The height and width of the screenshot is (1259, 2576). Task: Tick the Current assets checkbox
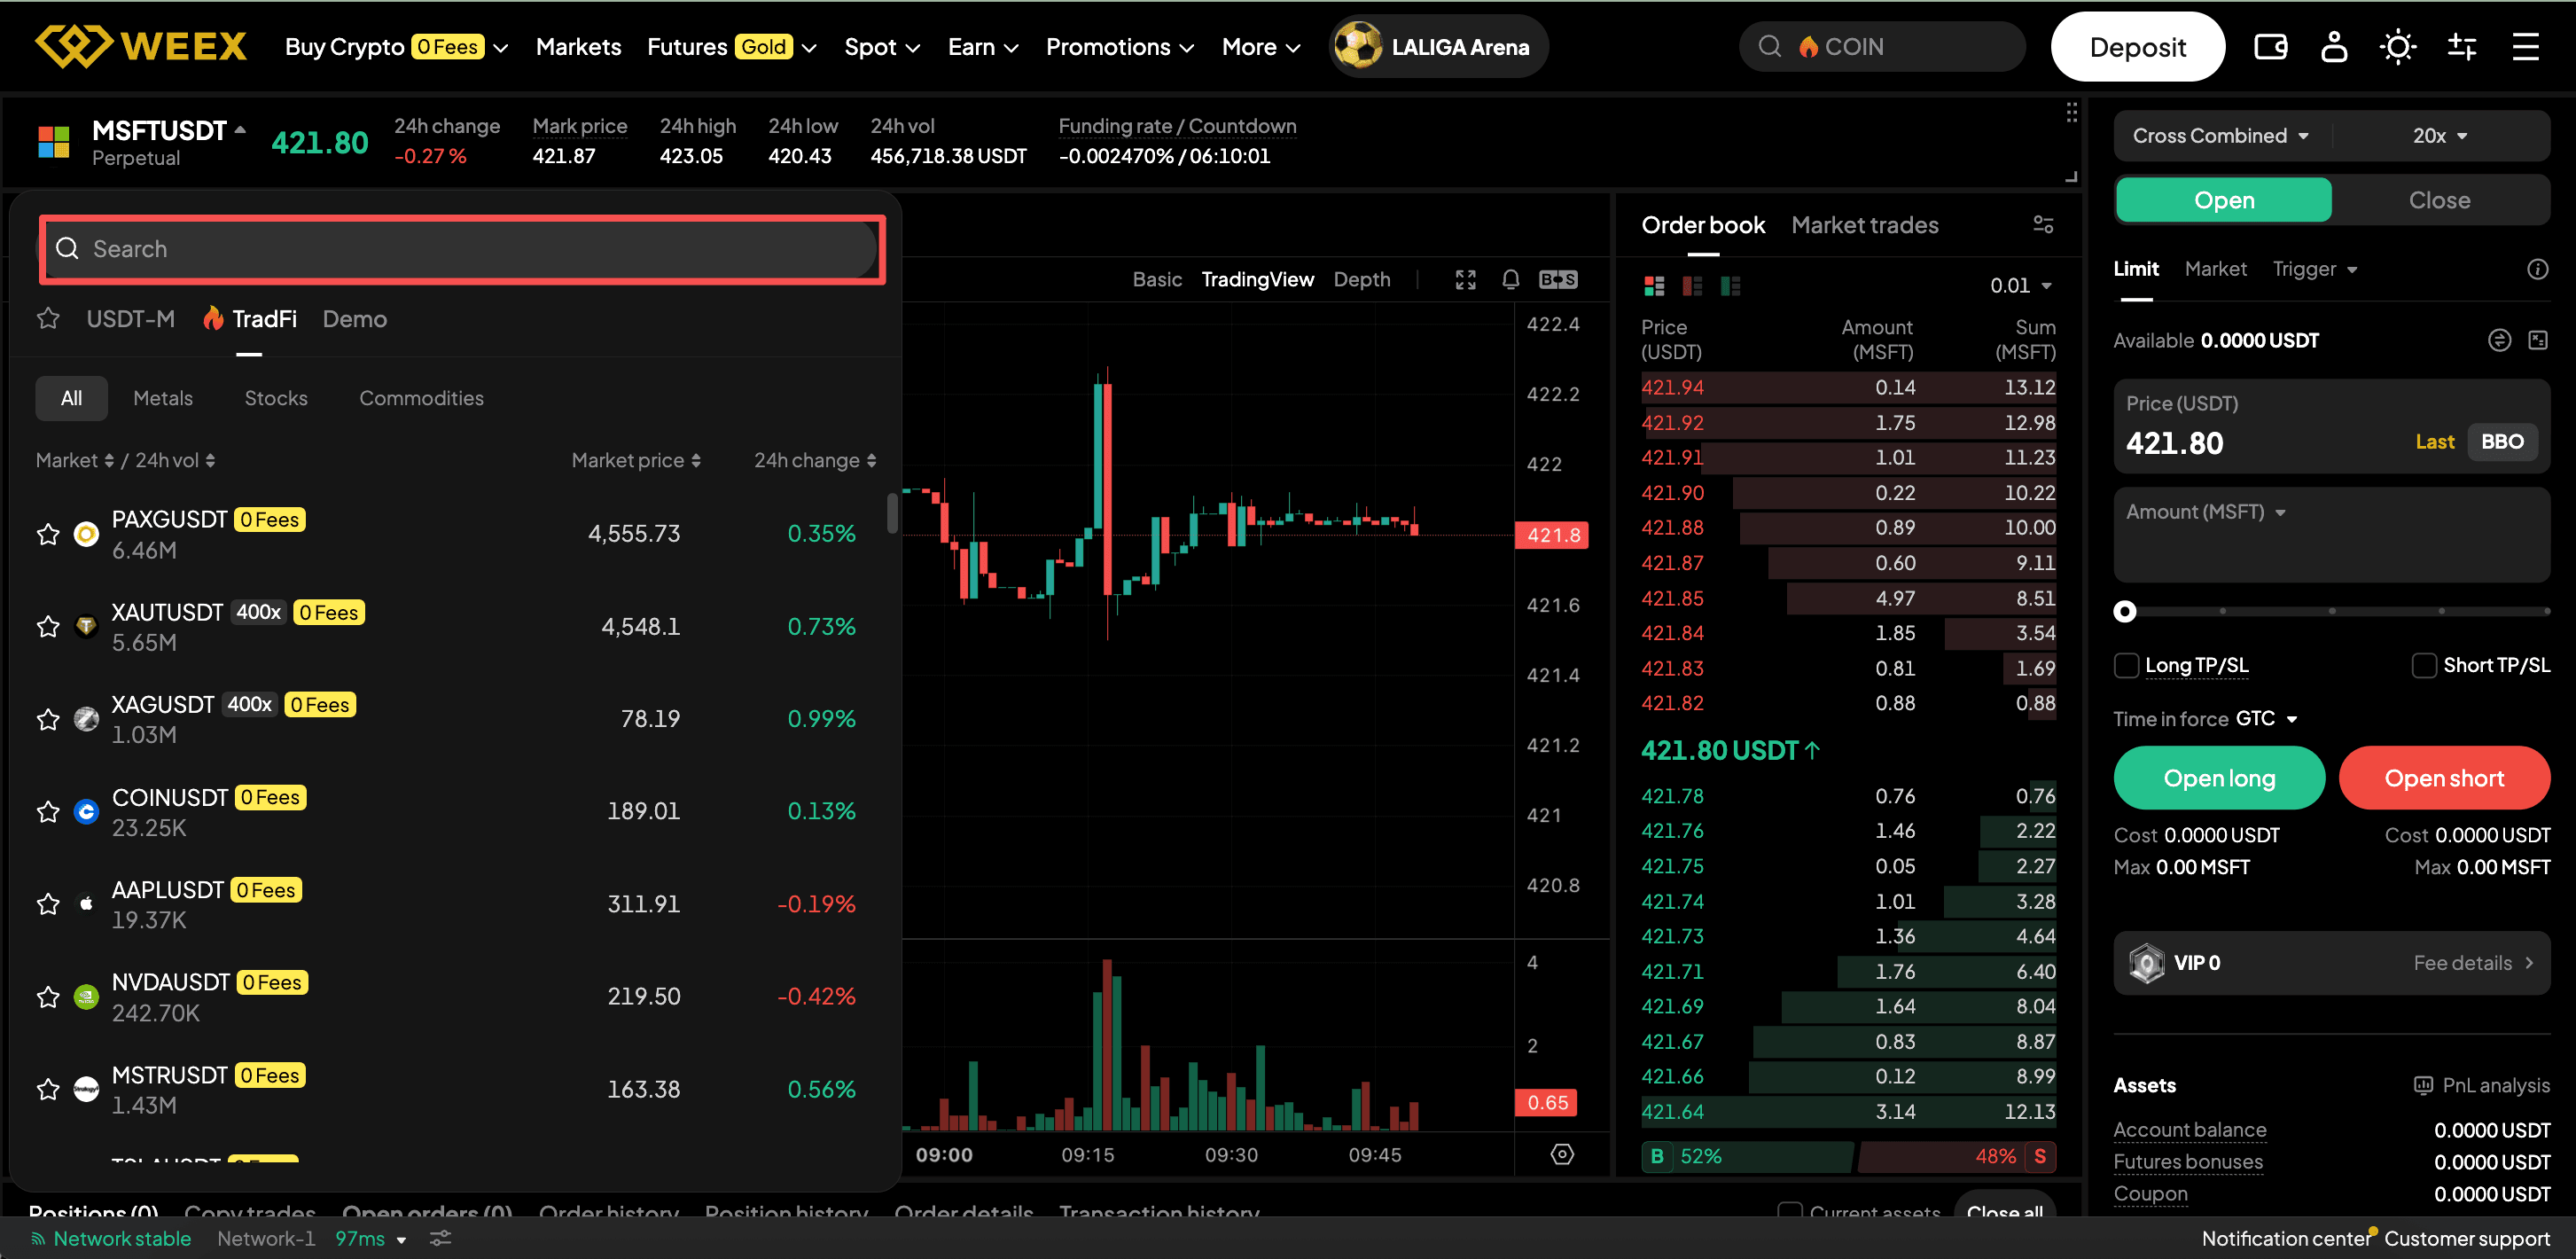pyautogui.click(x=1789, y=1212)
